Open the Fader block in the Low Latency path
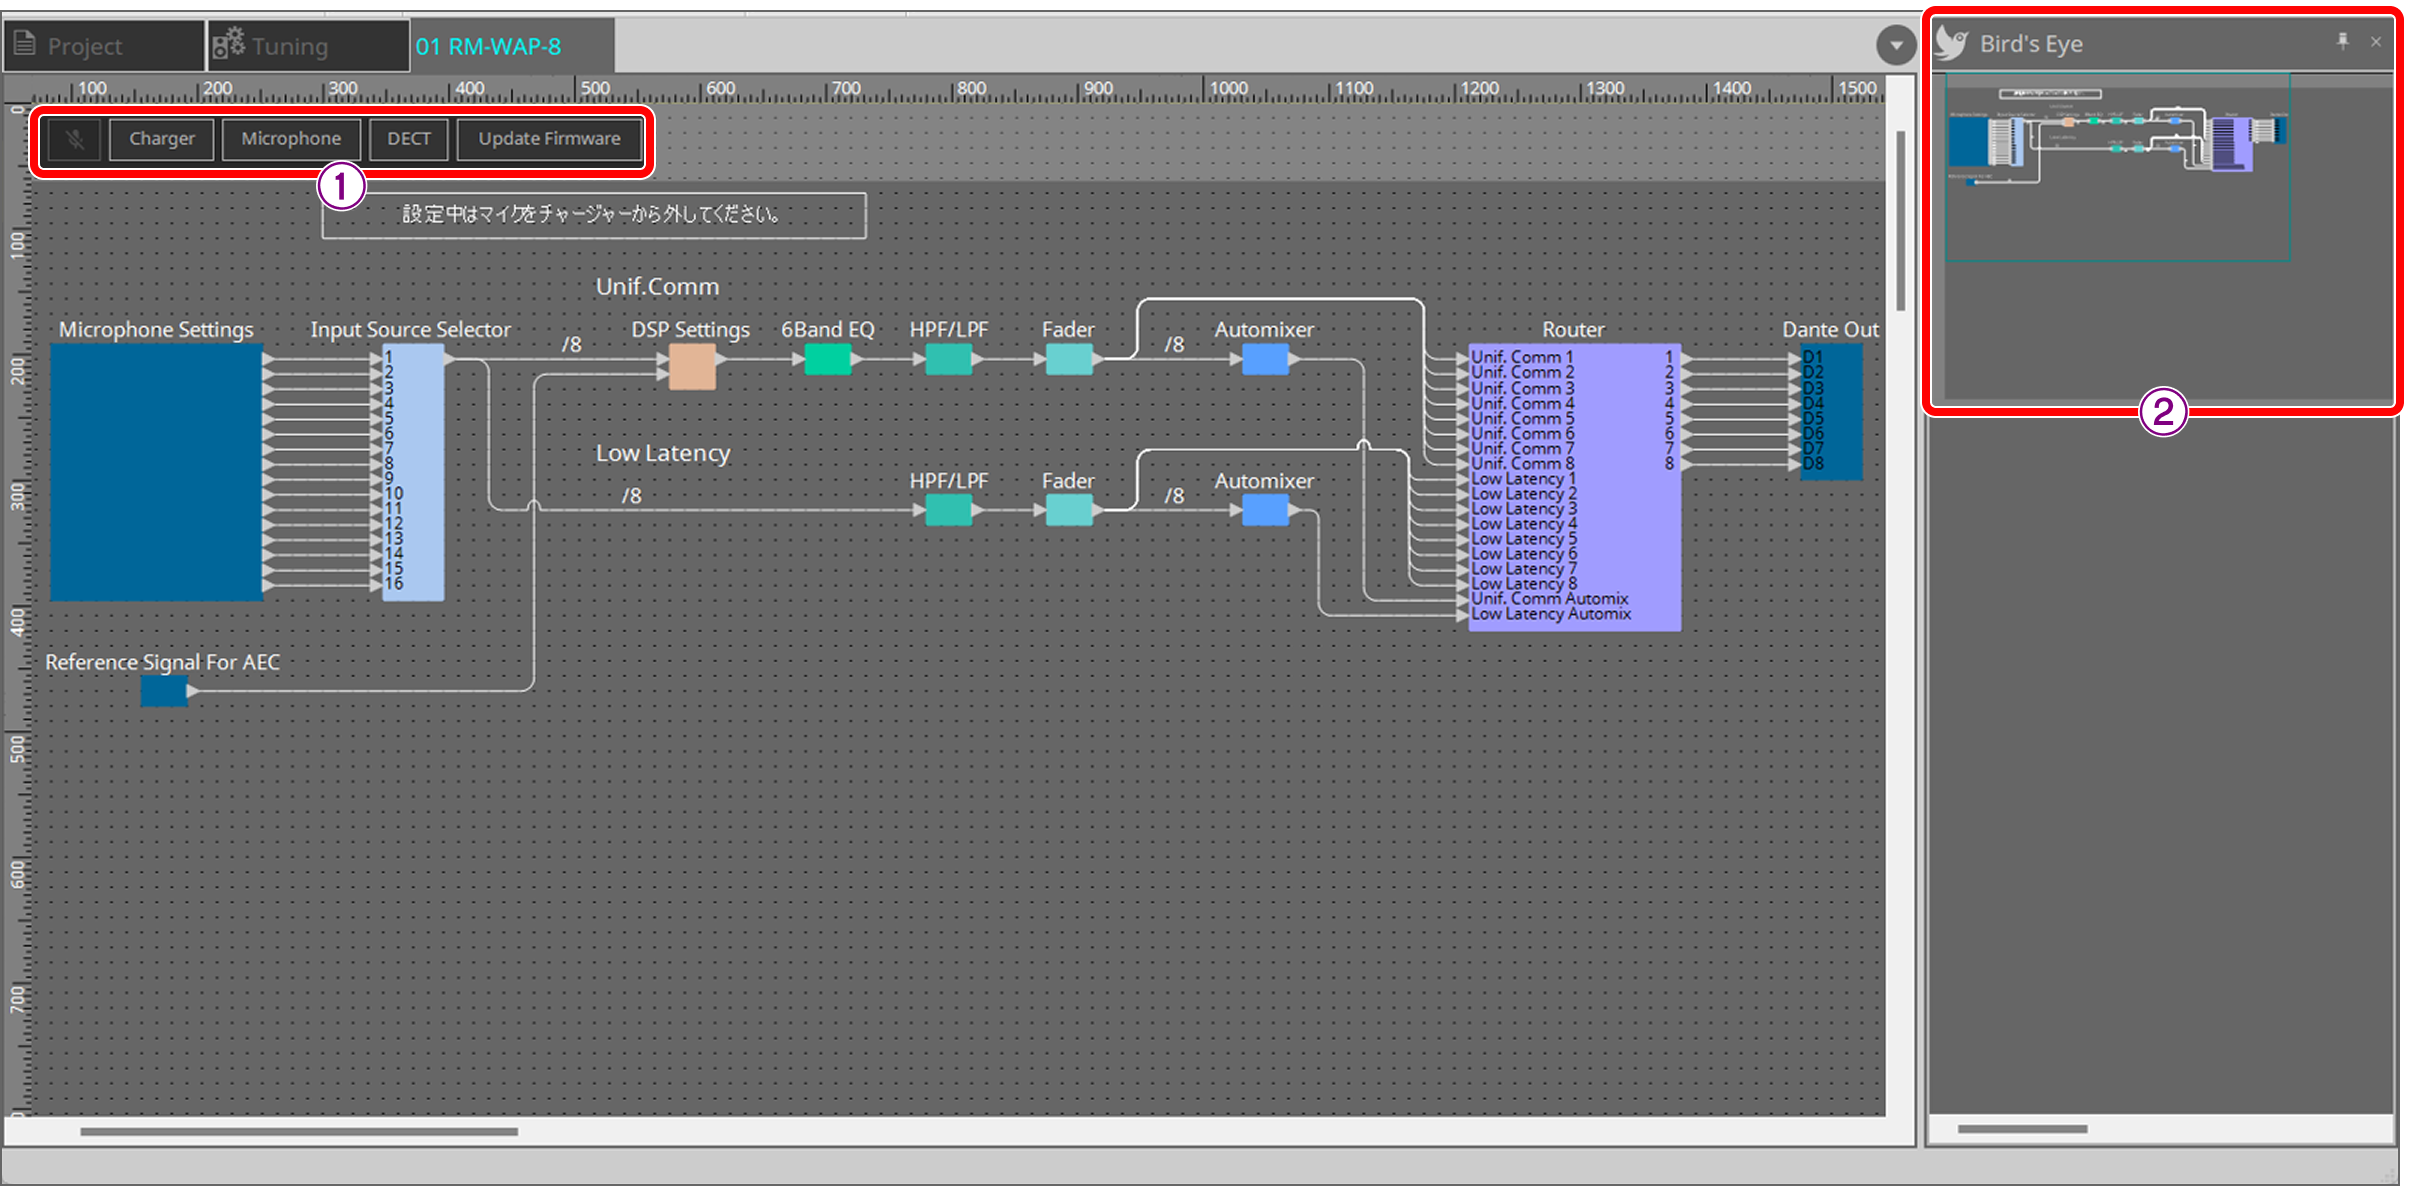Image resolution: width=2416 pixels, height=1191 pixels. click(1068, 510)
